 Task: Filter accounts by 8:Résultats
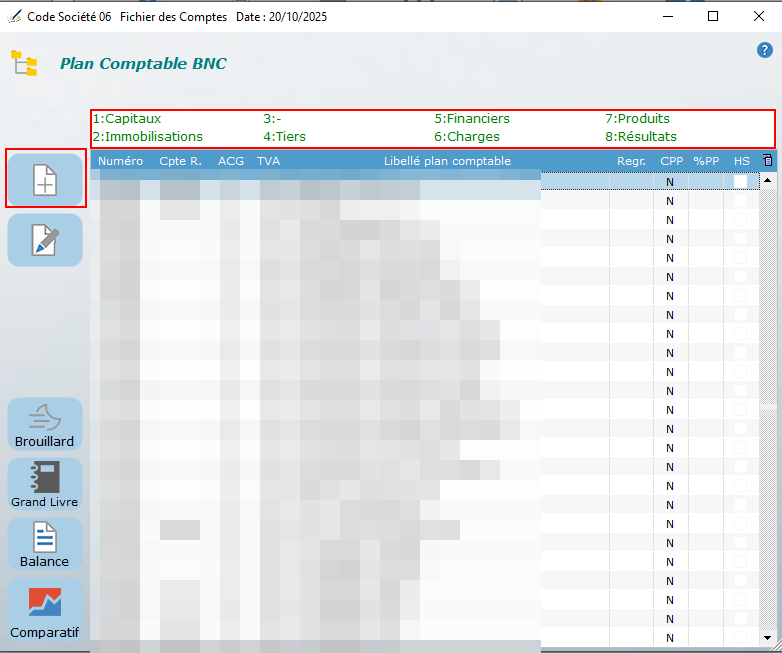click(641, 137)
